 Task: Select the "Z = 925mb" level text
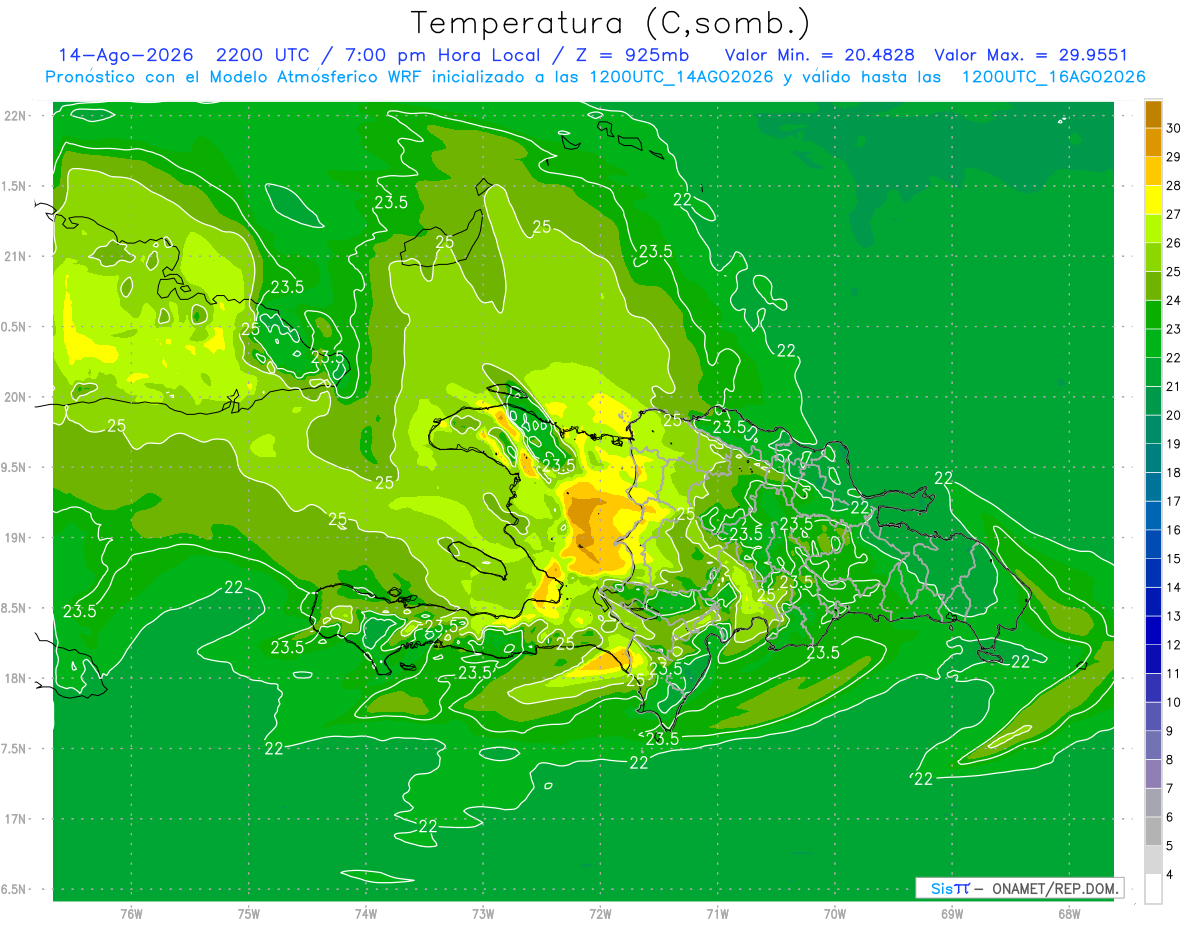pos(631,56)
